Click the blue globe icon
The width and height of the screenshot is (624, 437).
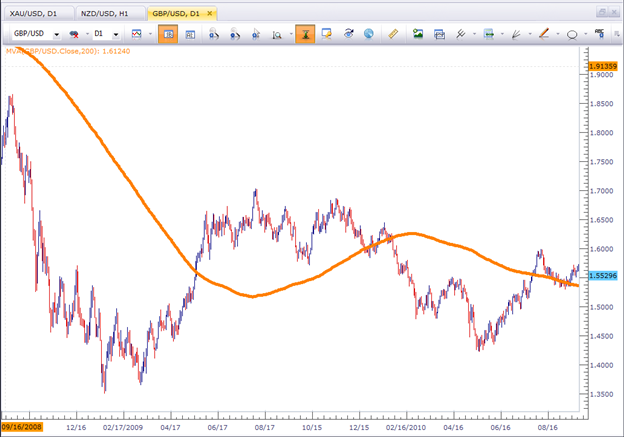(x=369, y=34)
